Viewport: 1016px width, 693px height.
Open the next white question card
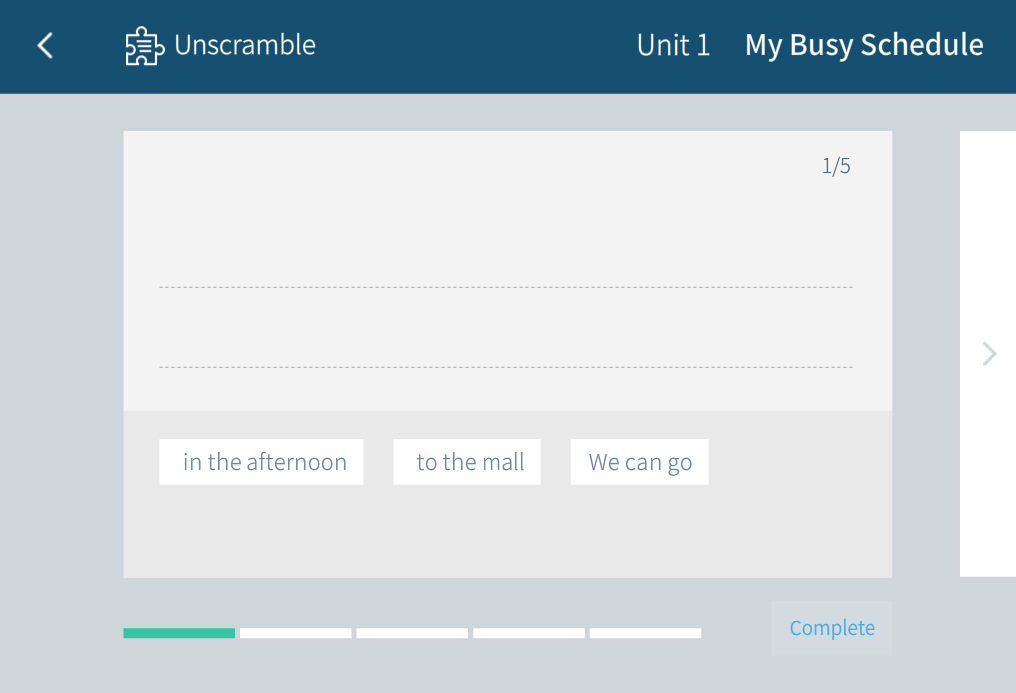point(988,250)
